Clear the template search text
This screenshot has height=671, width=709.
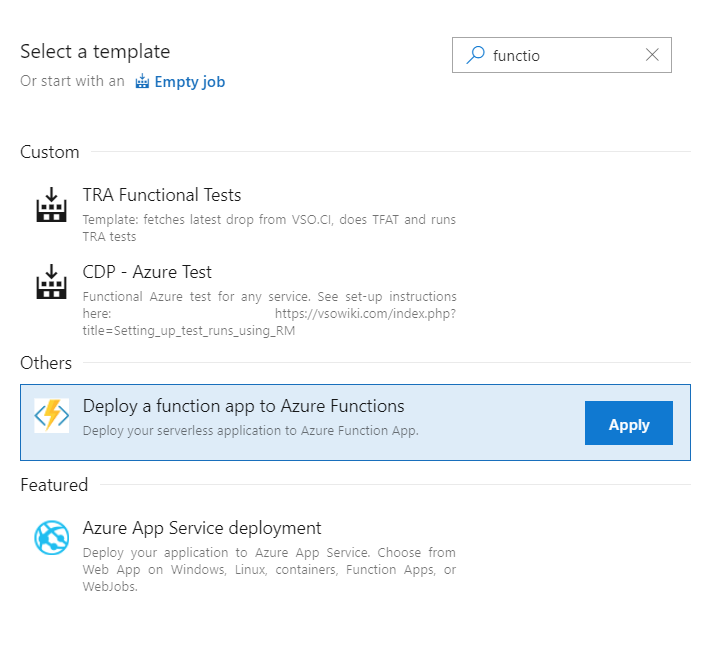tap(652, 55)
